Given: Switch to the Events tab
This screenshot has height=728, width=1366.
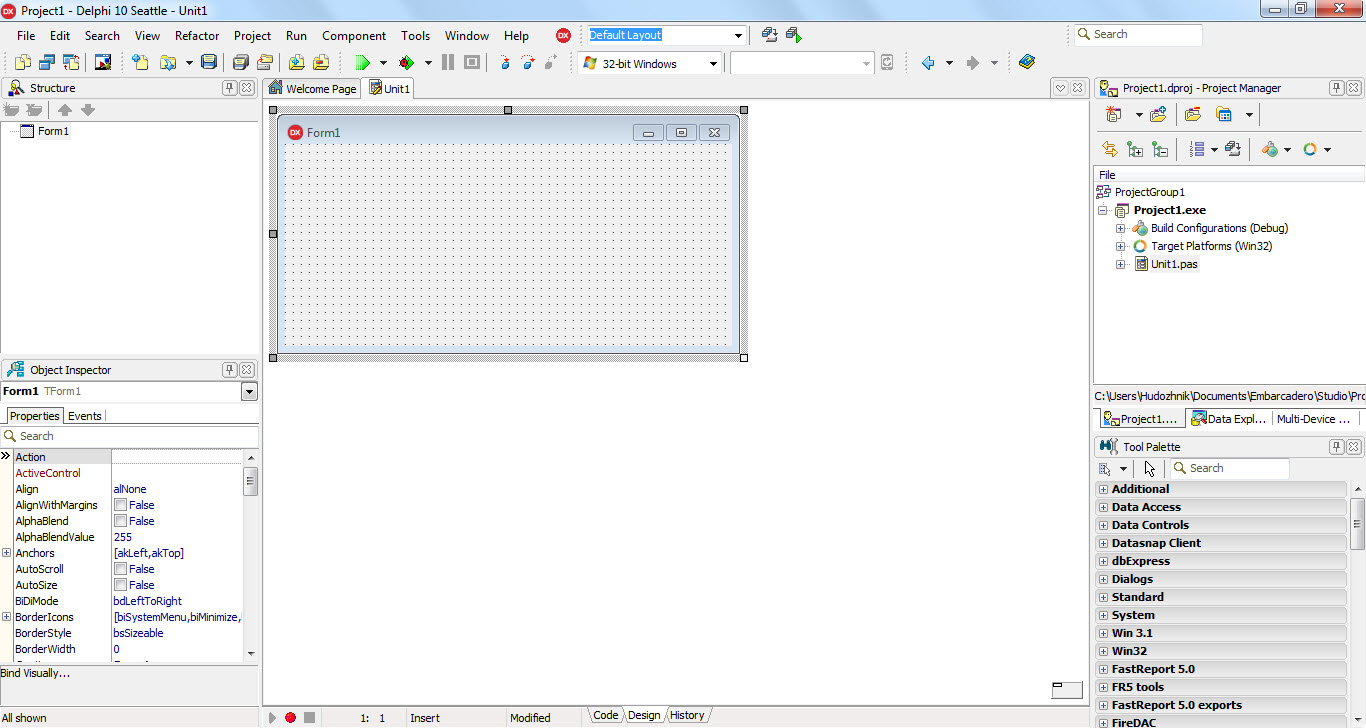Looking at the screenshot, I should [84, 416].
